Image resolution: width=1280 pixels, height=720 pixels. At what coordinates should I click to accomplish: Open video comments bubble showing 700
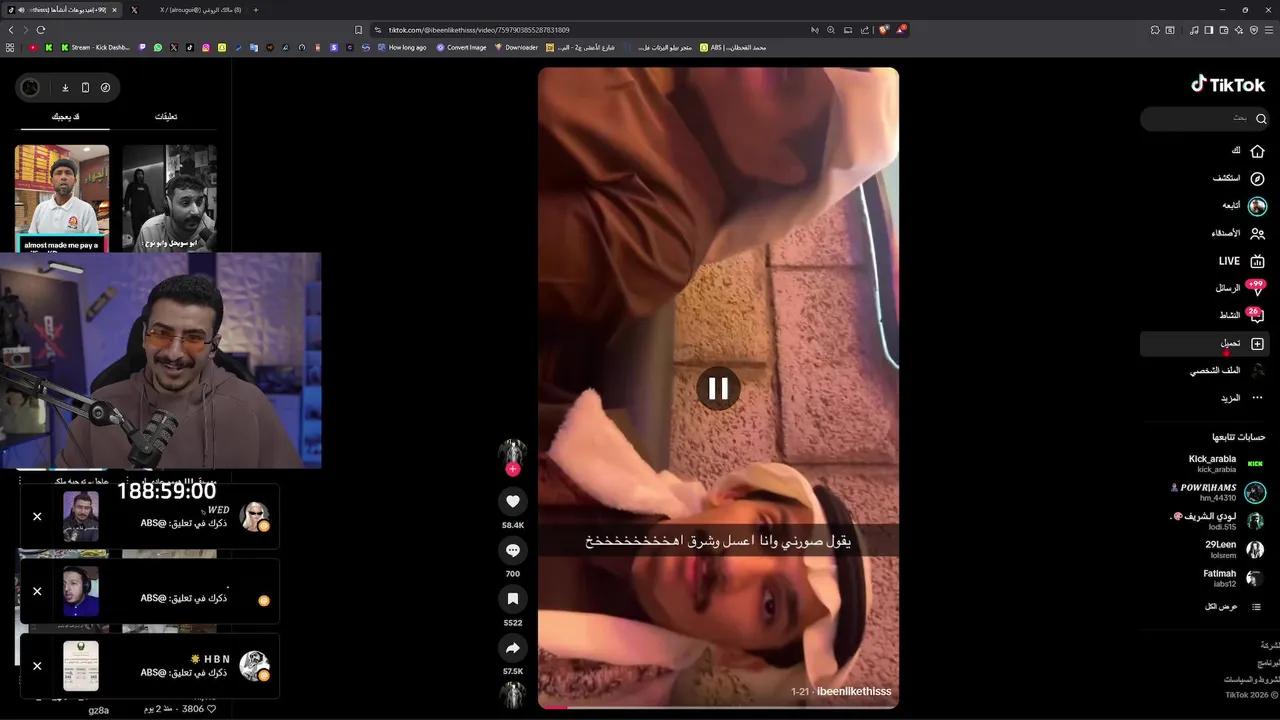pos(513,550)
